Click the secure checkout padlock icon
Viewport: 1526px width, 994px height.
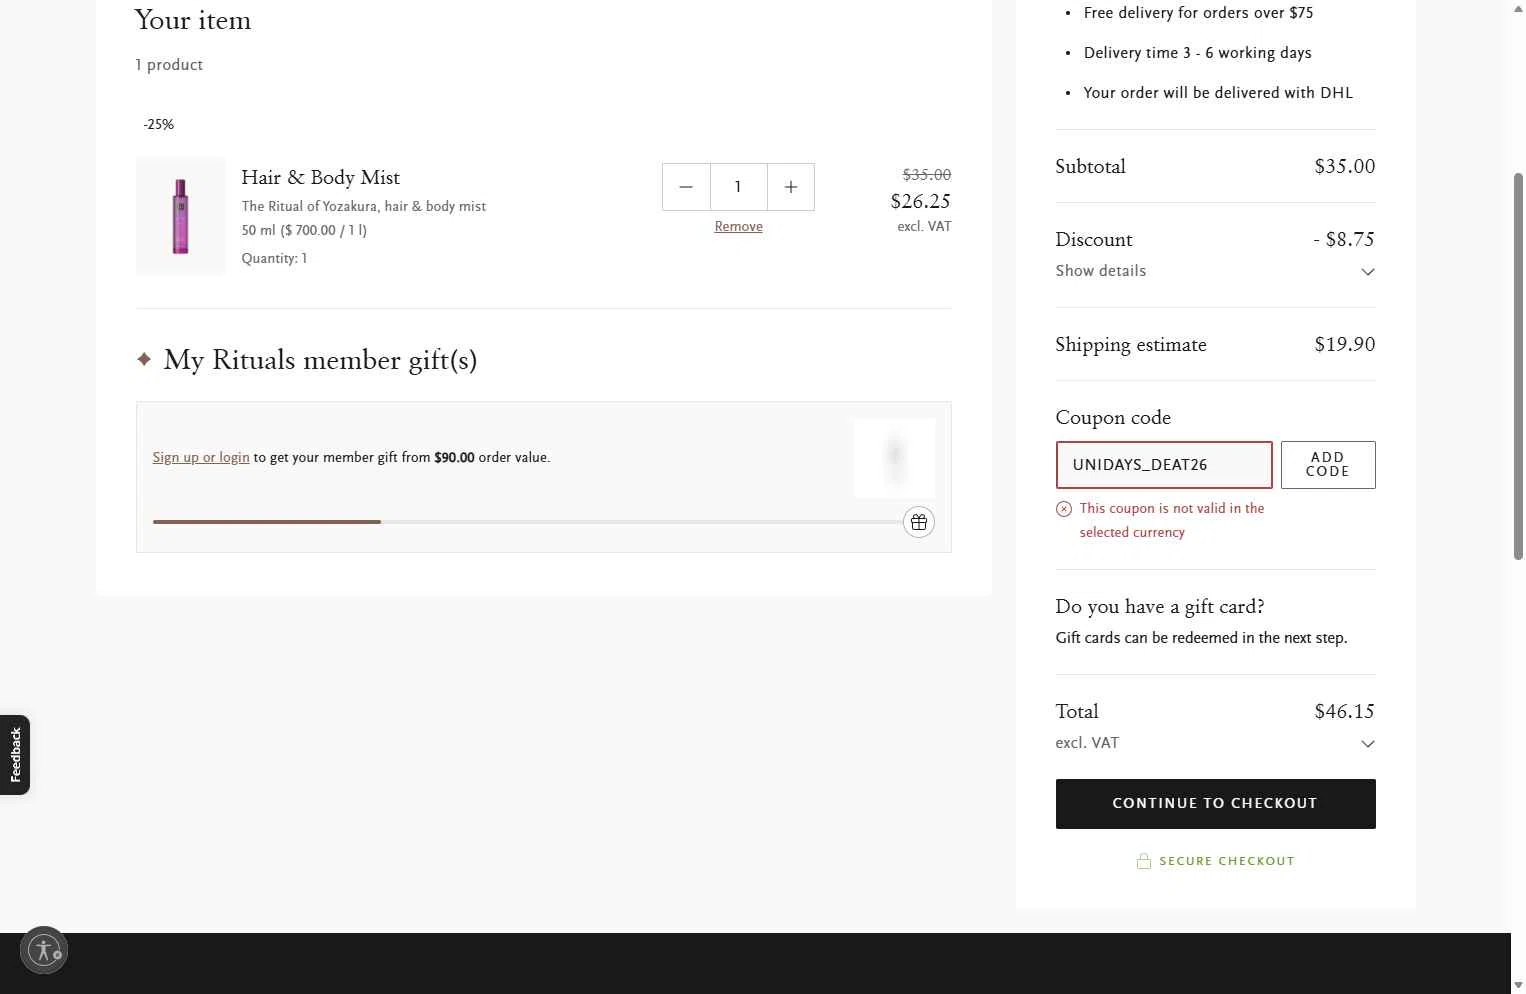point(1144,861)
